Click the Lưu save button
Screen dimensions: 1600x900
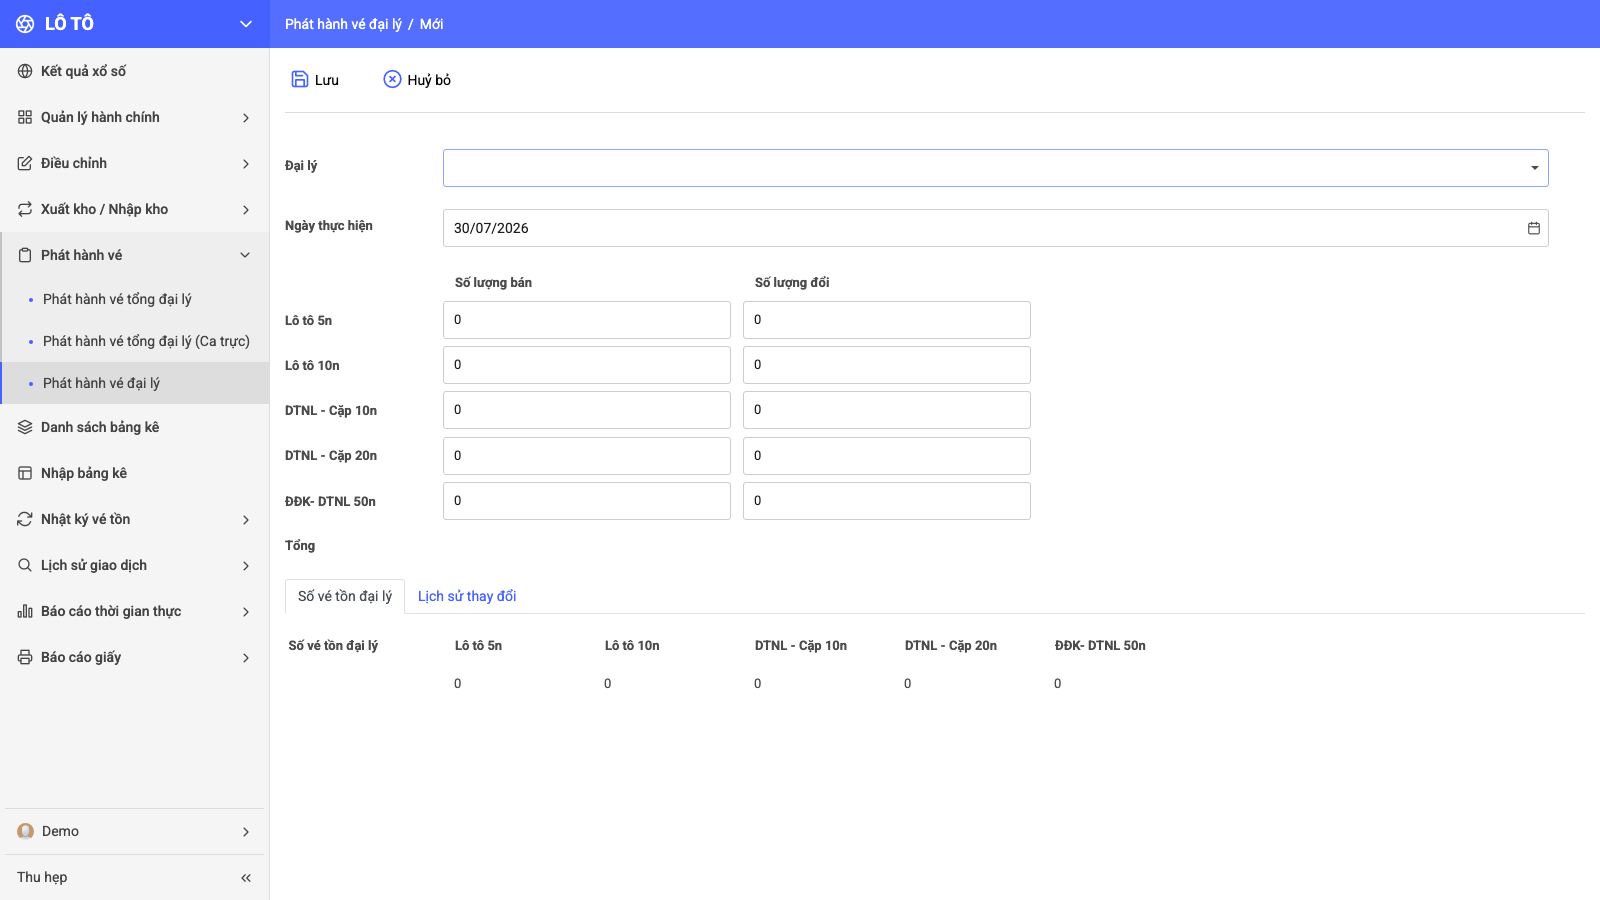(x=315, y=79)
